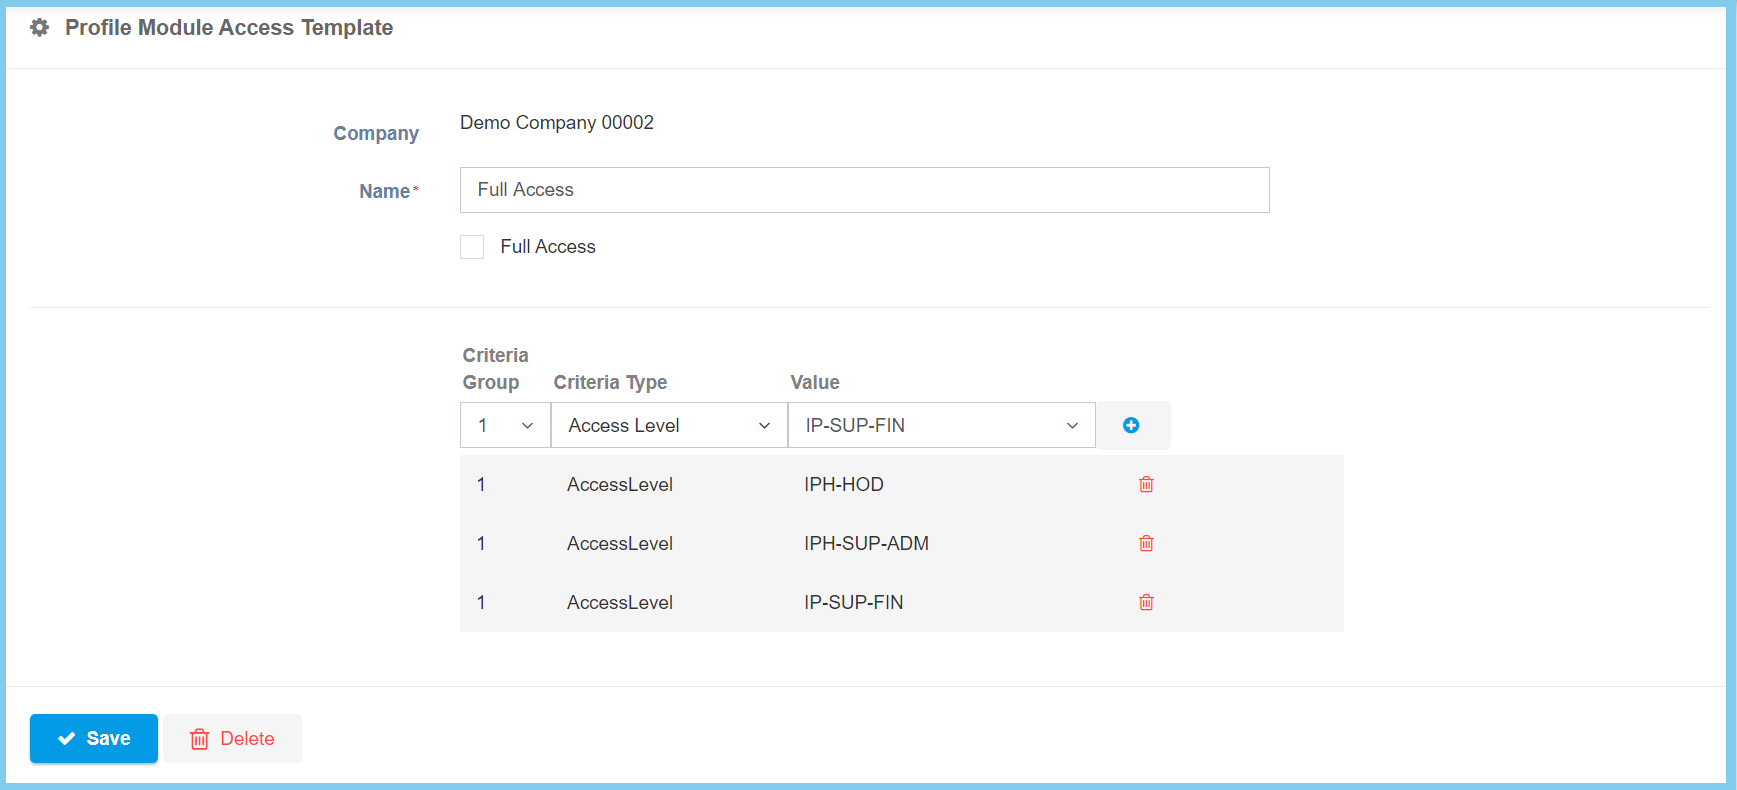Click the gear icon beside the page title
The height and width of the screenshot is (790, 1737).
tap(39, 28)
